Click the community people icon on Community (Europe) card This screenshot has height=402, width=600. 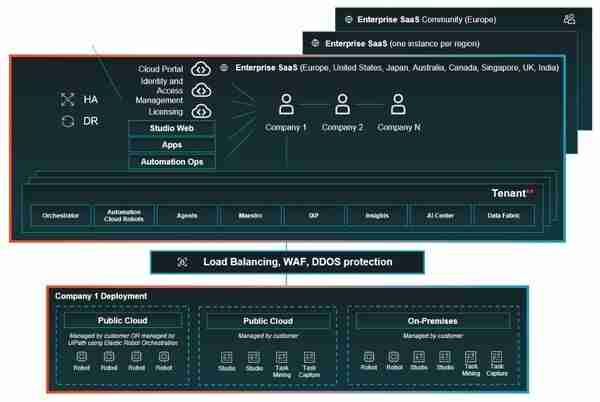569,19
